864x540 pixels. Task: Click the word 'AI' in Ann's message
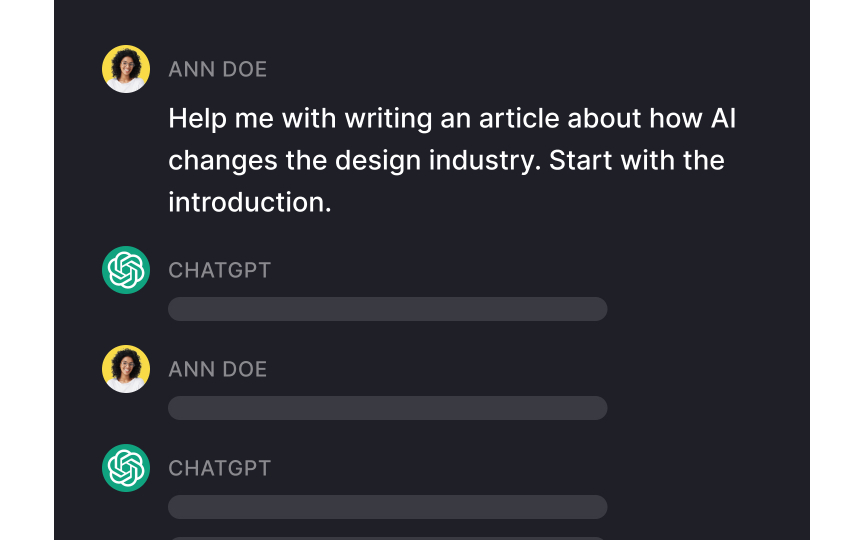[723, 118]
